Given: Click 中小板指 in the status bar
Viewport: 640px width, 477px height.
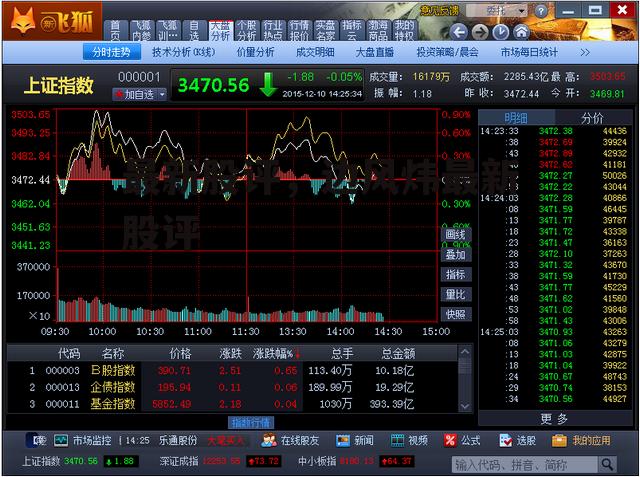Looking at the screenshot, I should point(317,461).
